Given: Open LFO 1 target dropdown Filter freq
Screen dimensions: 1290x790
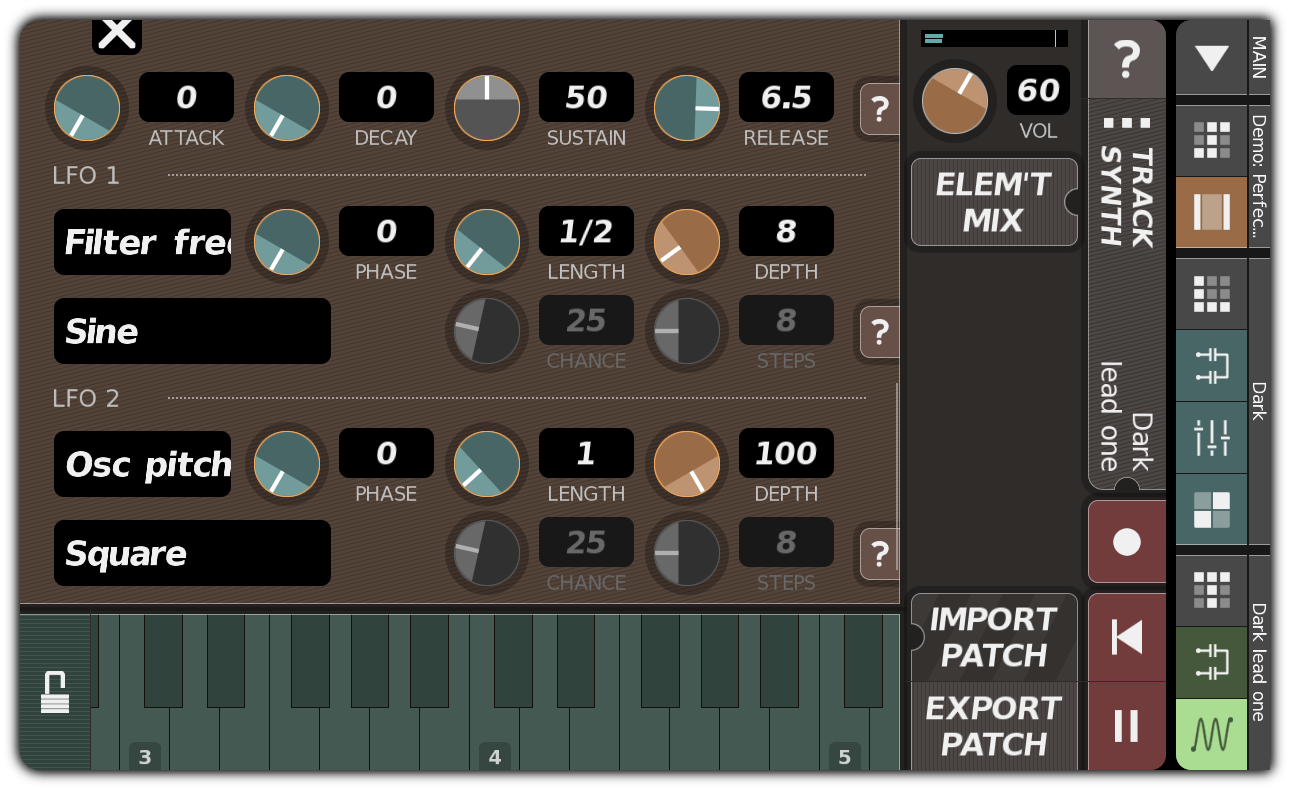Looking at the screenshot, I should [142, 242].
